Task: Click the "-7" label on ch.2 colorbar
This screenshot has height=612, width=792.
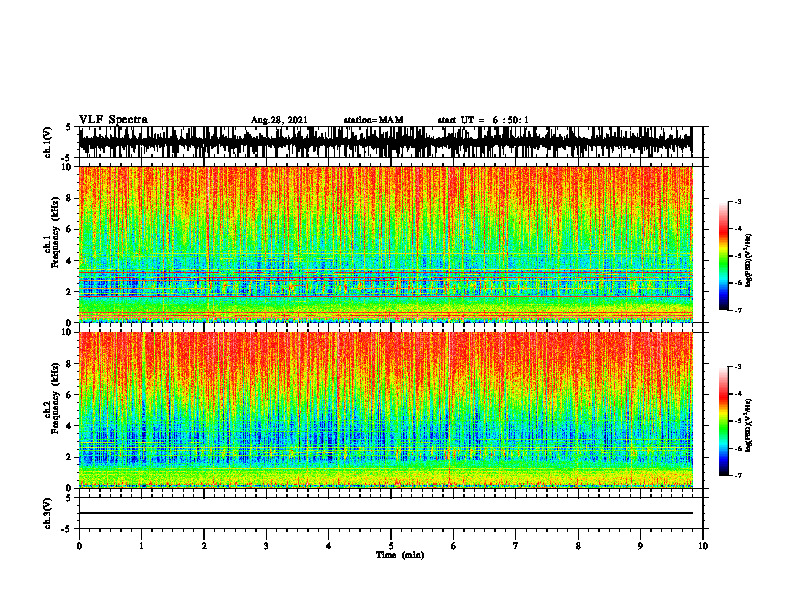Action: [738, 476]
